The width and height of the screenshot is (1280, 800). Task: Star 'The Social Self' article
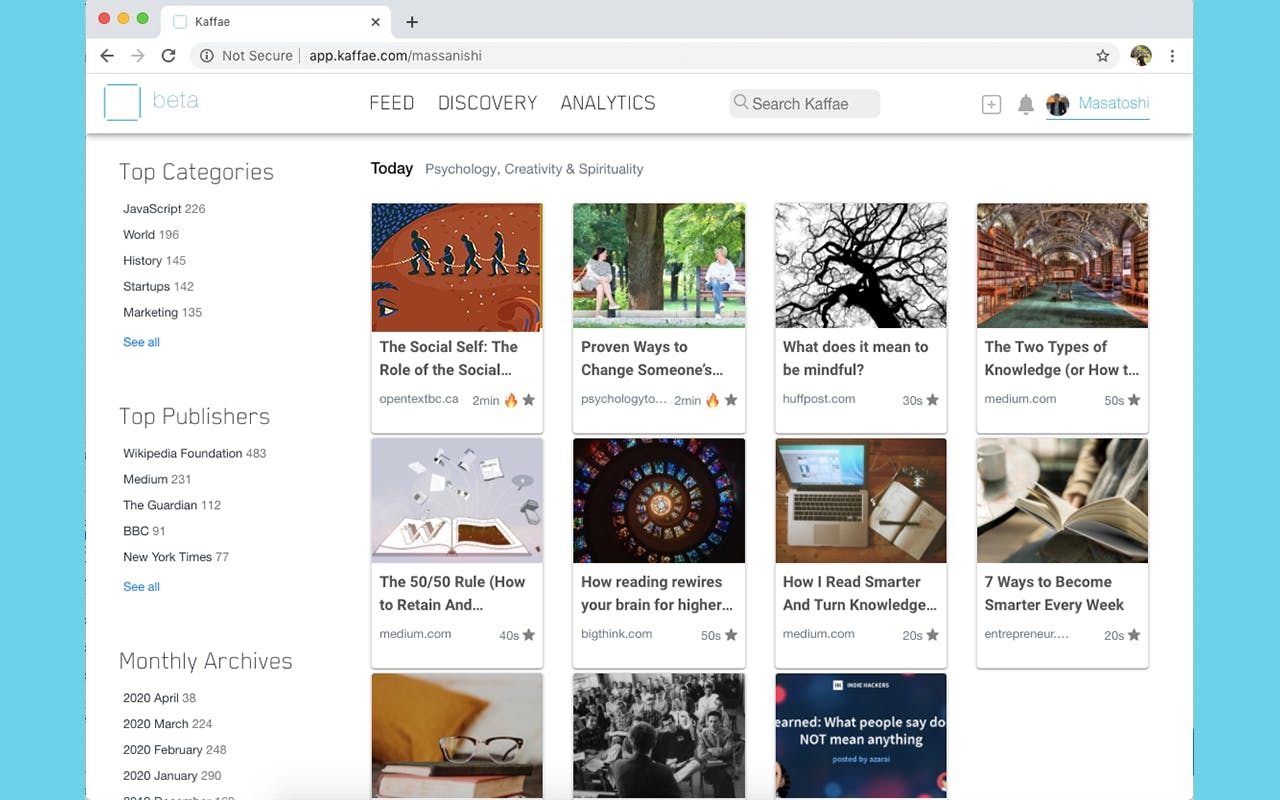529,400
